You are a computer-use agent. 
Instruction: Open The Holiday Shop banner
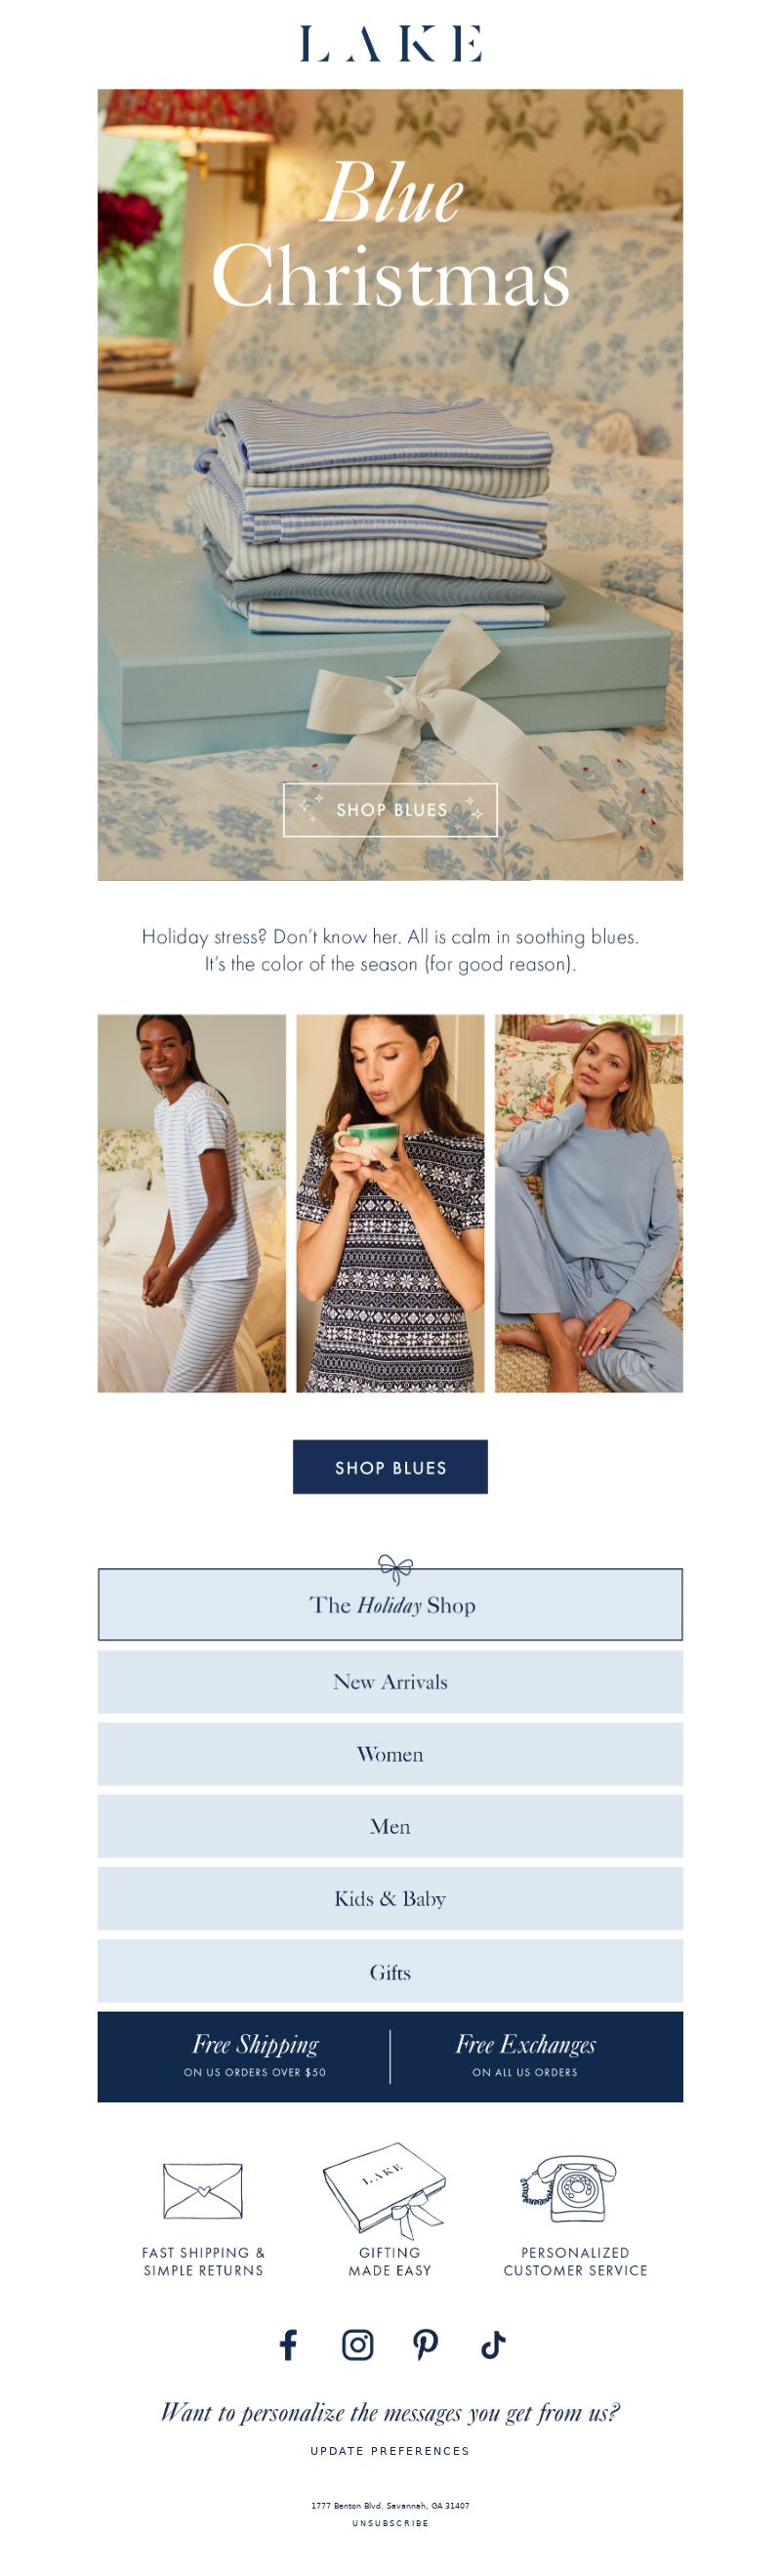click(x=390, y=1603)
